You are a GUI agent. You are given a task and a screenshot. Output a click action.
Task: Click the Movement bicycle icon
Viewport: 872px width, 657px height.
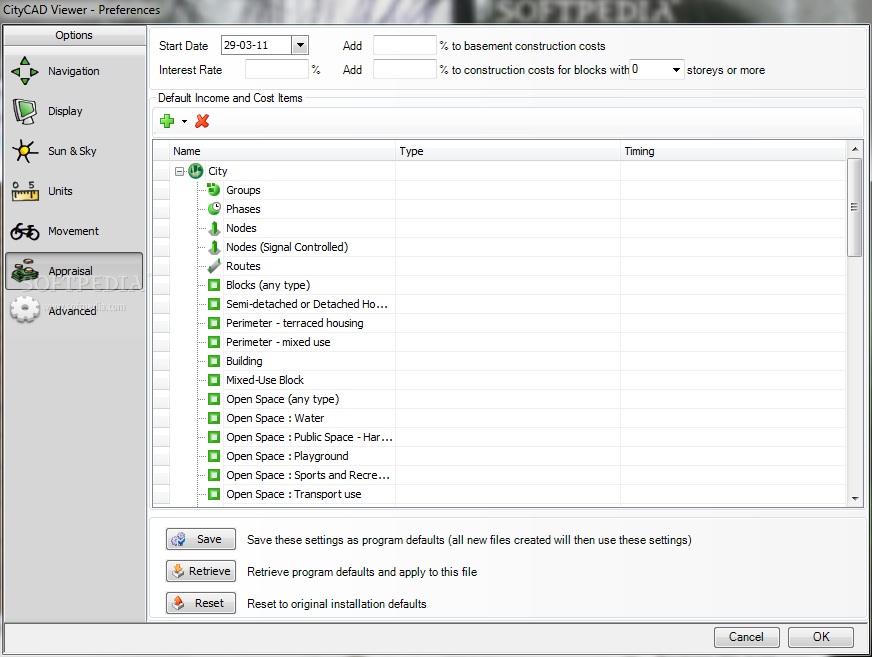tap(25, 231)
